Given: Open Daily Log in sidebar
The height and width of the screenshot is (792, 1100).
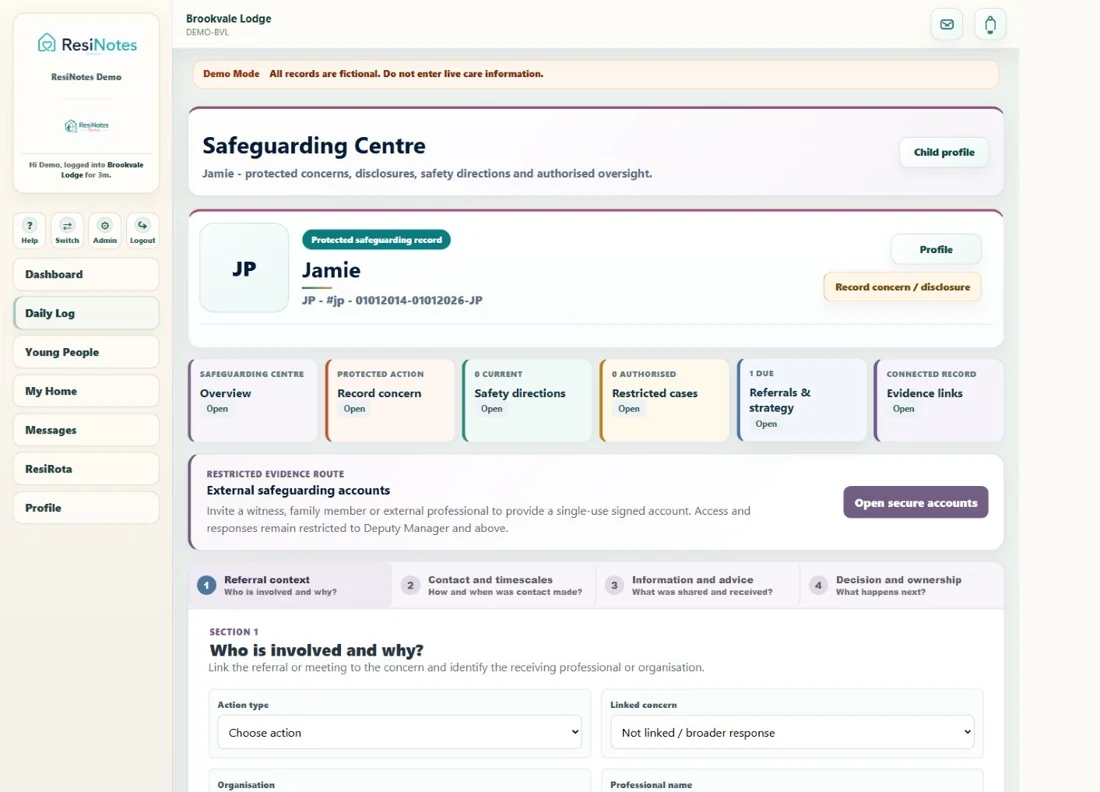Looking at the screenshot, I should (86, 313).
